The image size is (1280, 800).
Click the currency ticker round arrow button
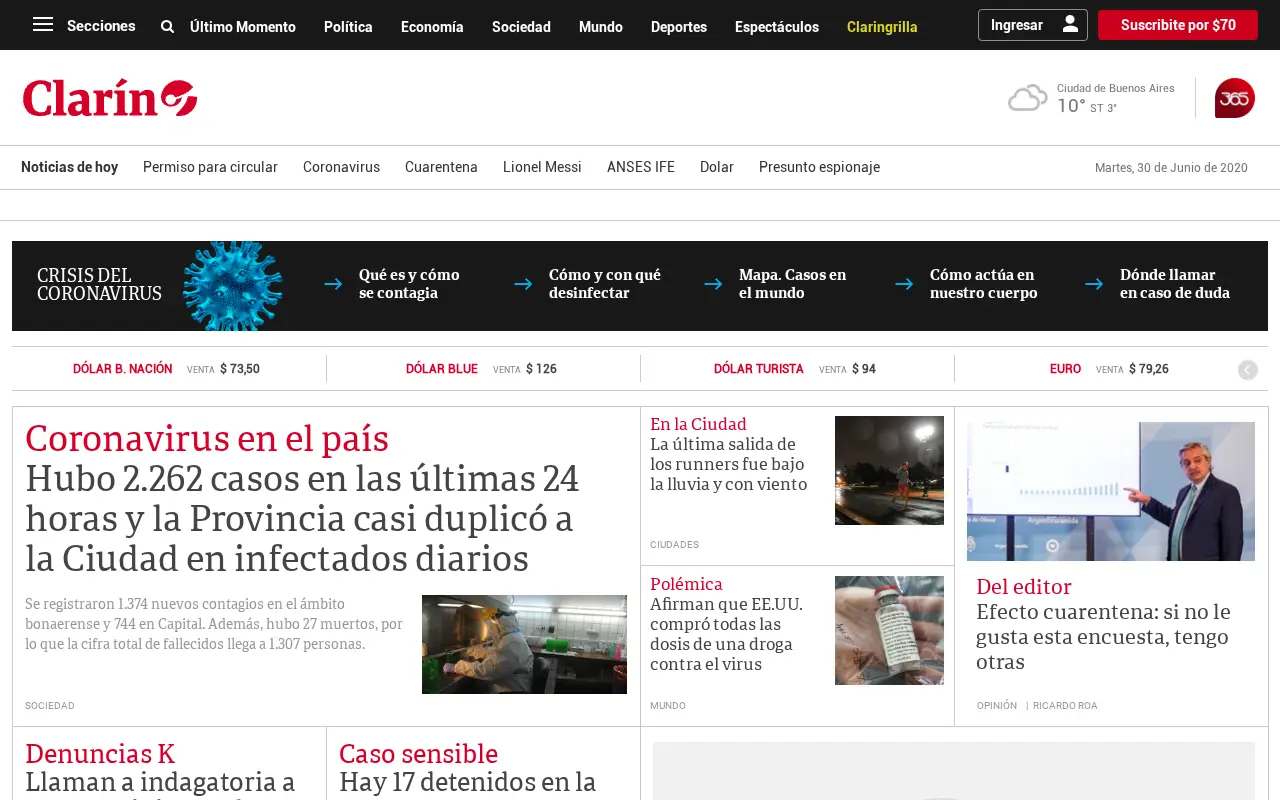click(1247, 370)
